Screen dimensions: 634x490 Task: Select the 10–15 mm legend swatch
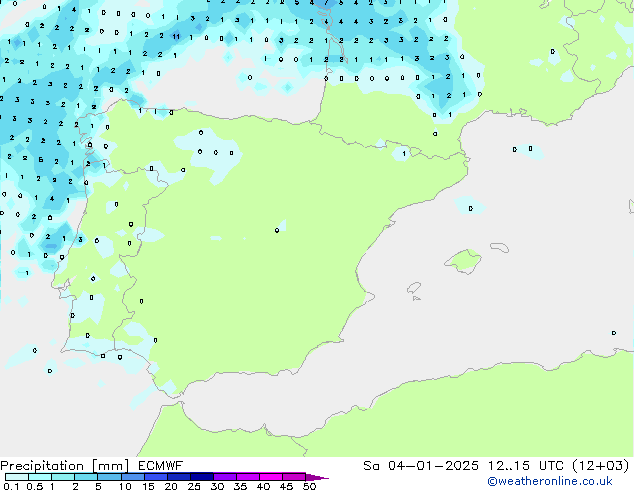[133, 477]
